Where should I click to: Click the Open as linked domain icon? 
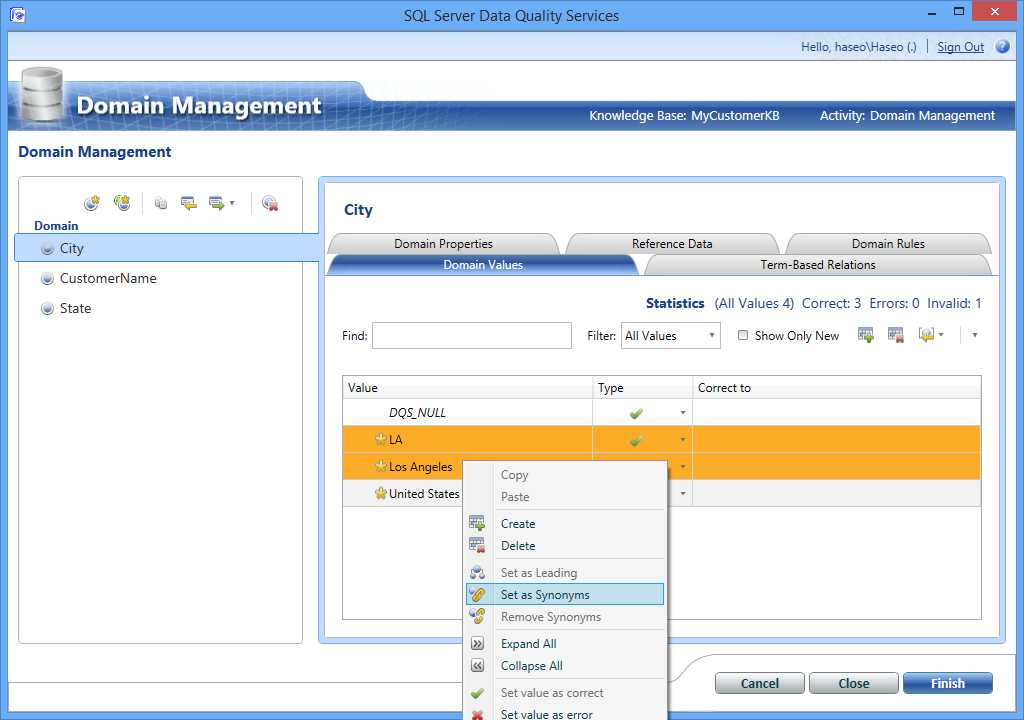point(189,204)
